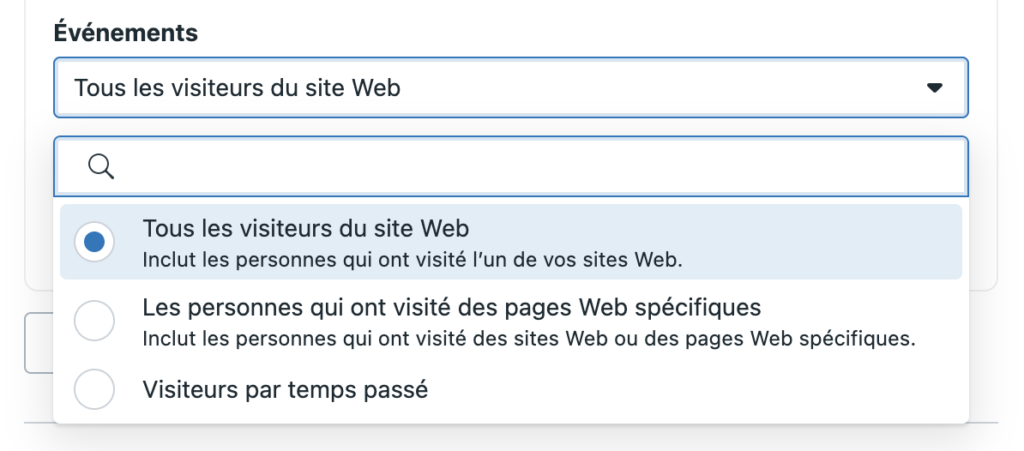Collapse the Événements combo box

(x=934, y=88)
